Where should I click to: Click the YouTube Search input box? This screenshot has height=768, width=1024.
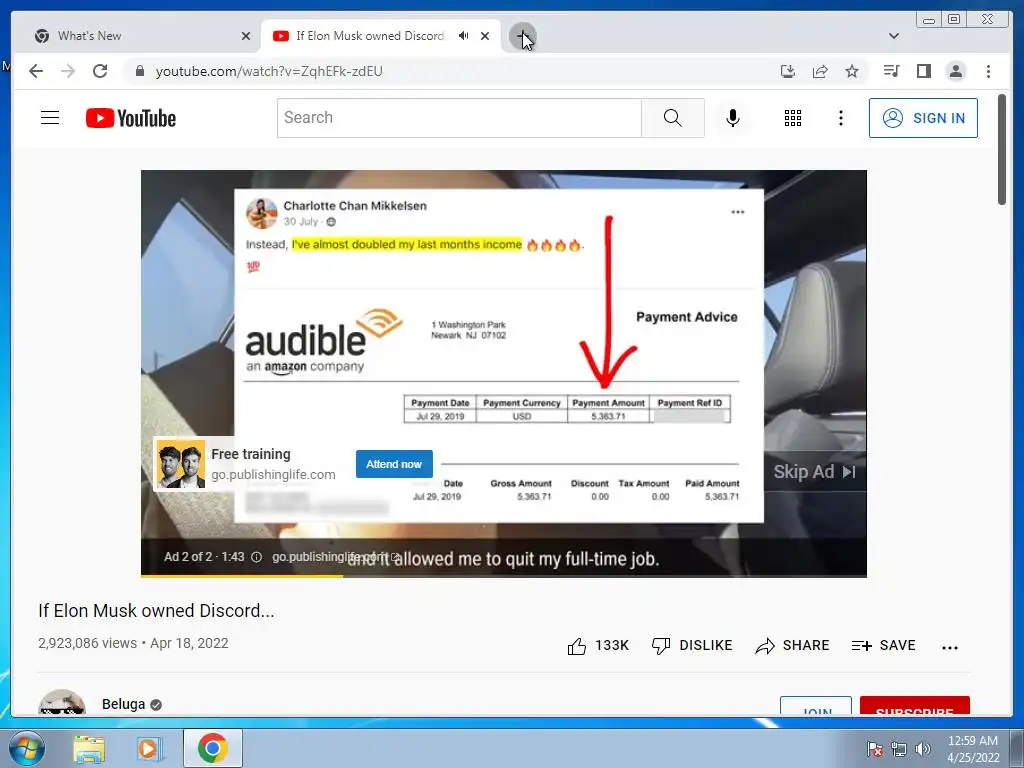pyautogui.click(x=459, y=118)
